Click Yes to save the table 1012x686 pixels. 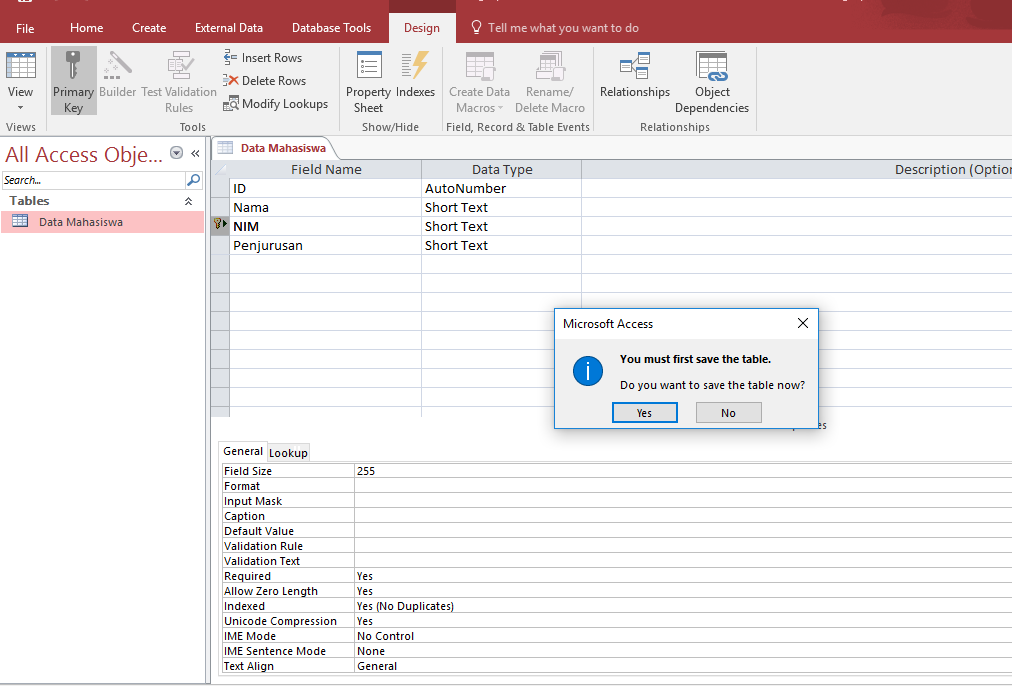tap(644, 413)
